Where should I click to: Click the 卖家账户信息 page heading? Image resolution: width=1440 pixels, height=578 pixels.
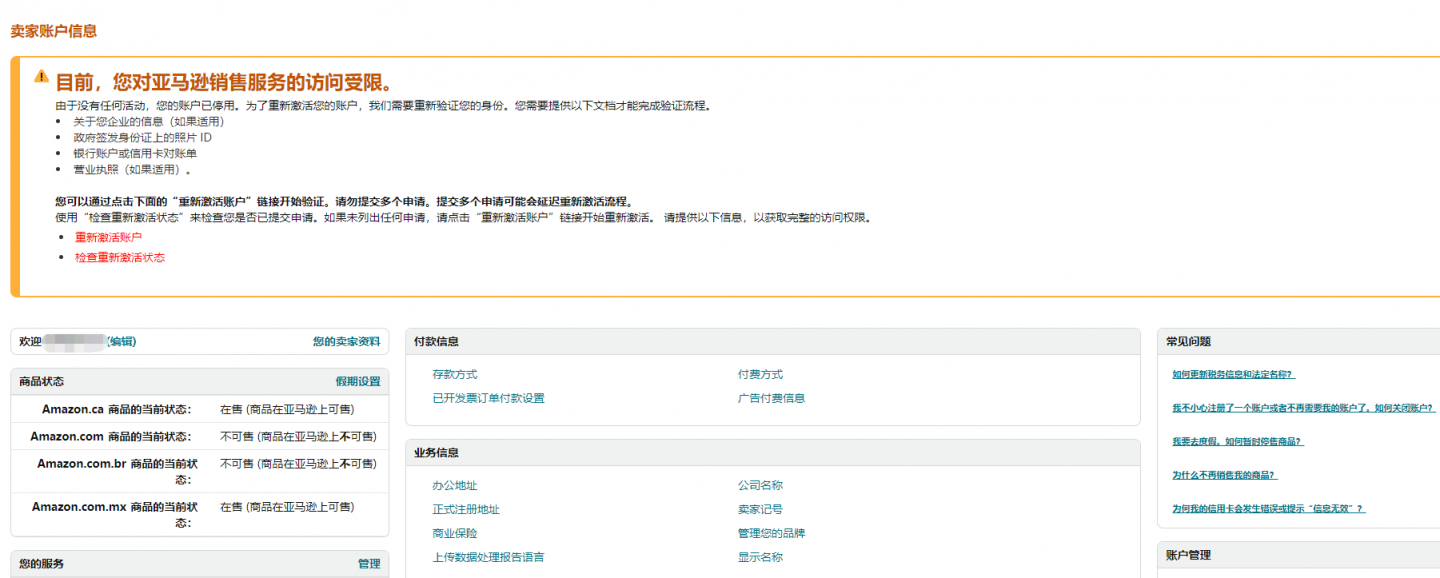[x=54, y=31]
